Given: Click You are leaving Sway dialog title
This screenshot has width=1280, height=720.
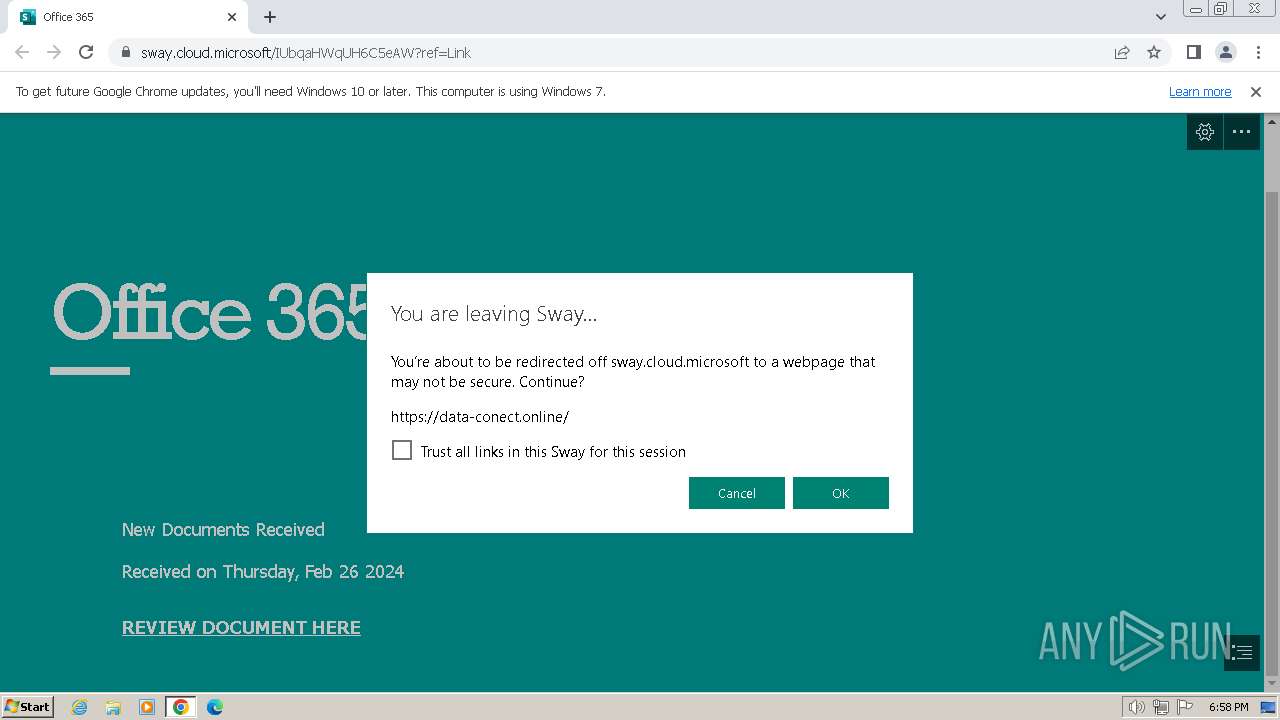Looking at the screenshot, I should pos(494,314).
